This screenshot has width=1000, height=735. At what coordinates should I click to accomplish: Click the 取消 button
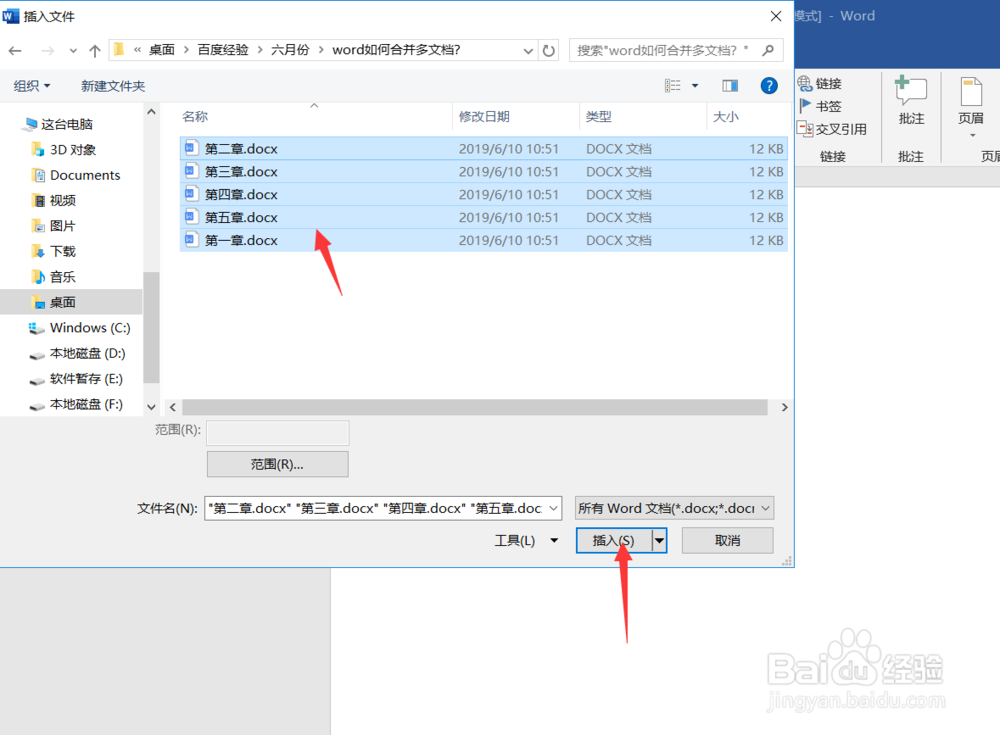[728, 540]
